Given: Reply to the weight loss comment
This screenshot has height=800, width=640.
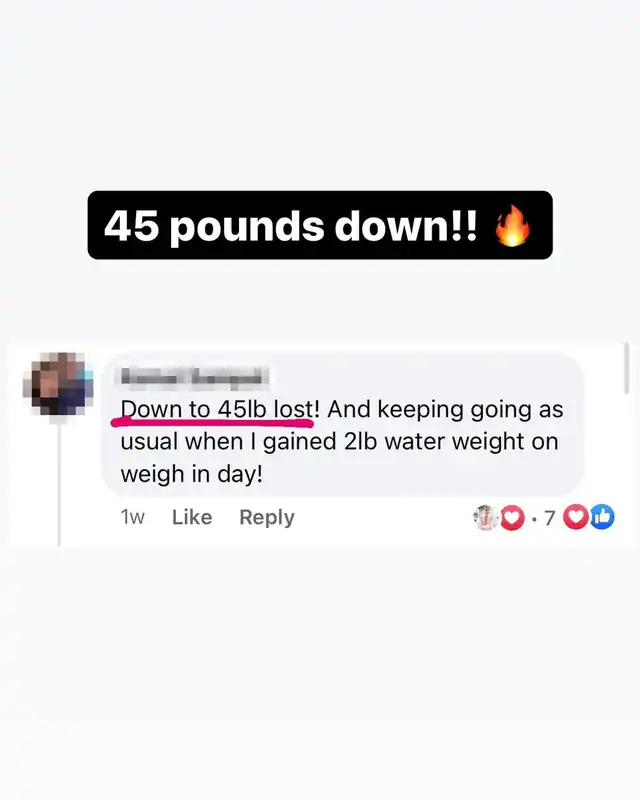Looking at the screenshot, I should 267,517.
